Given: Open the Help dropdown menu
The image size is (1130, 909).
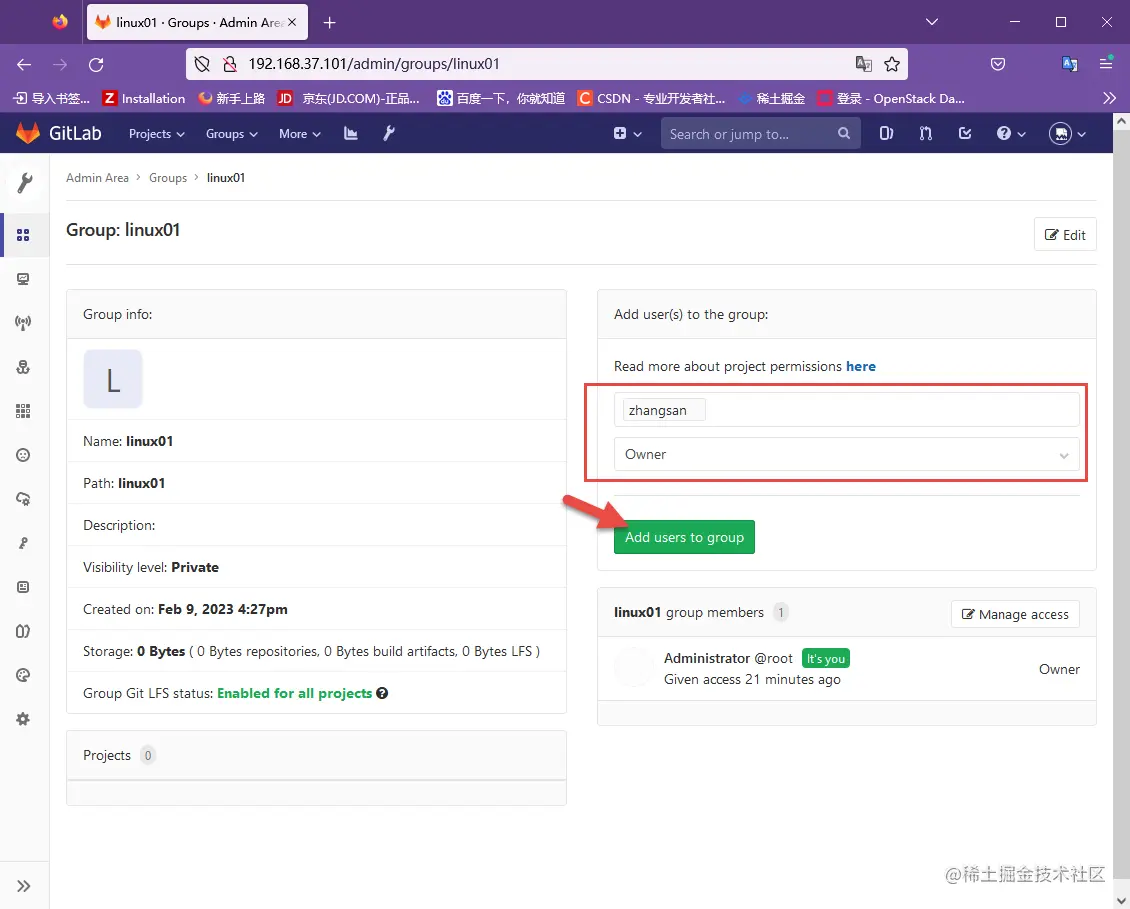Looking at the screenshot, I should (x=1010, y=133).
